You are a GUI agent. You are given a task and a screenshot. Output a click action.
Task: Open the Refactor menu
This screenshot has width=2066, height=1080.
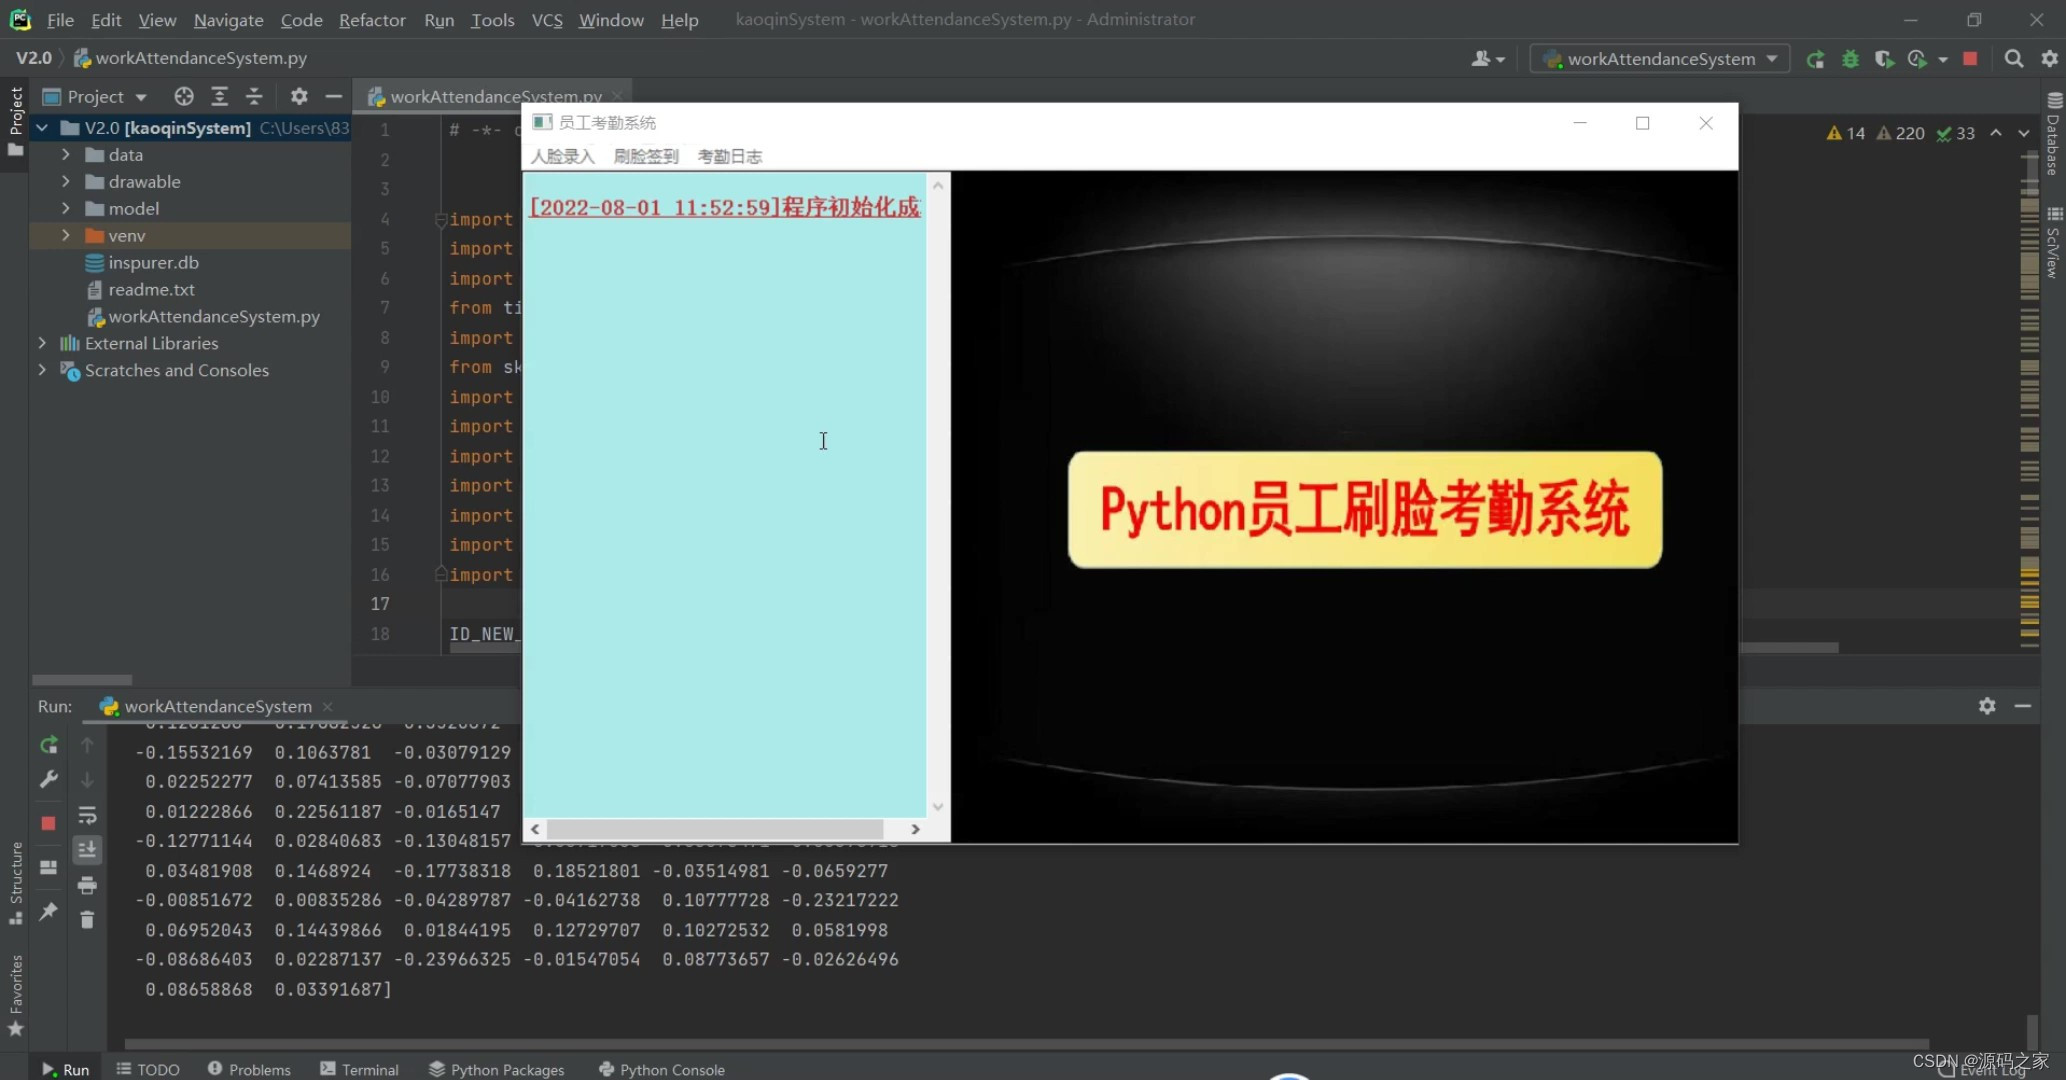pos(371,20)
